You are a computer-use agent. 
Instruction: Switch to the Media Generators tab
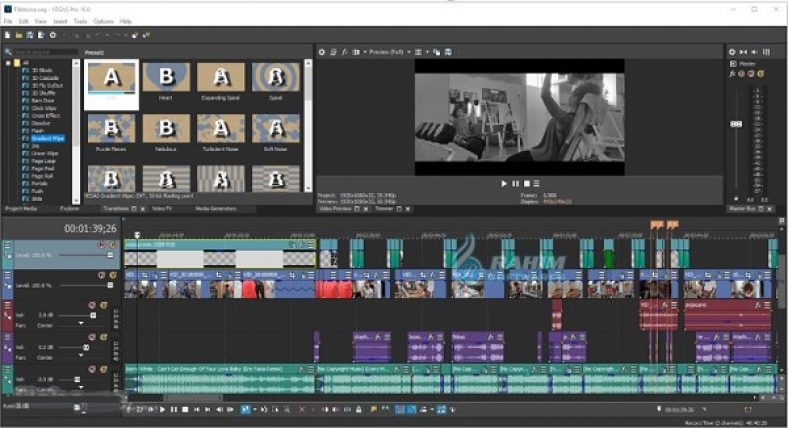[x=215, y=209]
